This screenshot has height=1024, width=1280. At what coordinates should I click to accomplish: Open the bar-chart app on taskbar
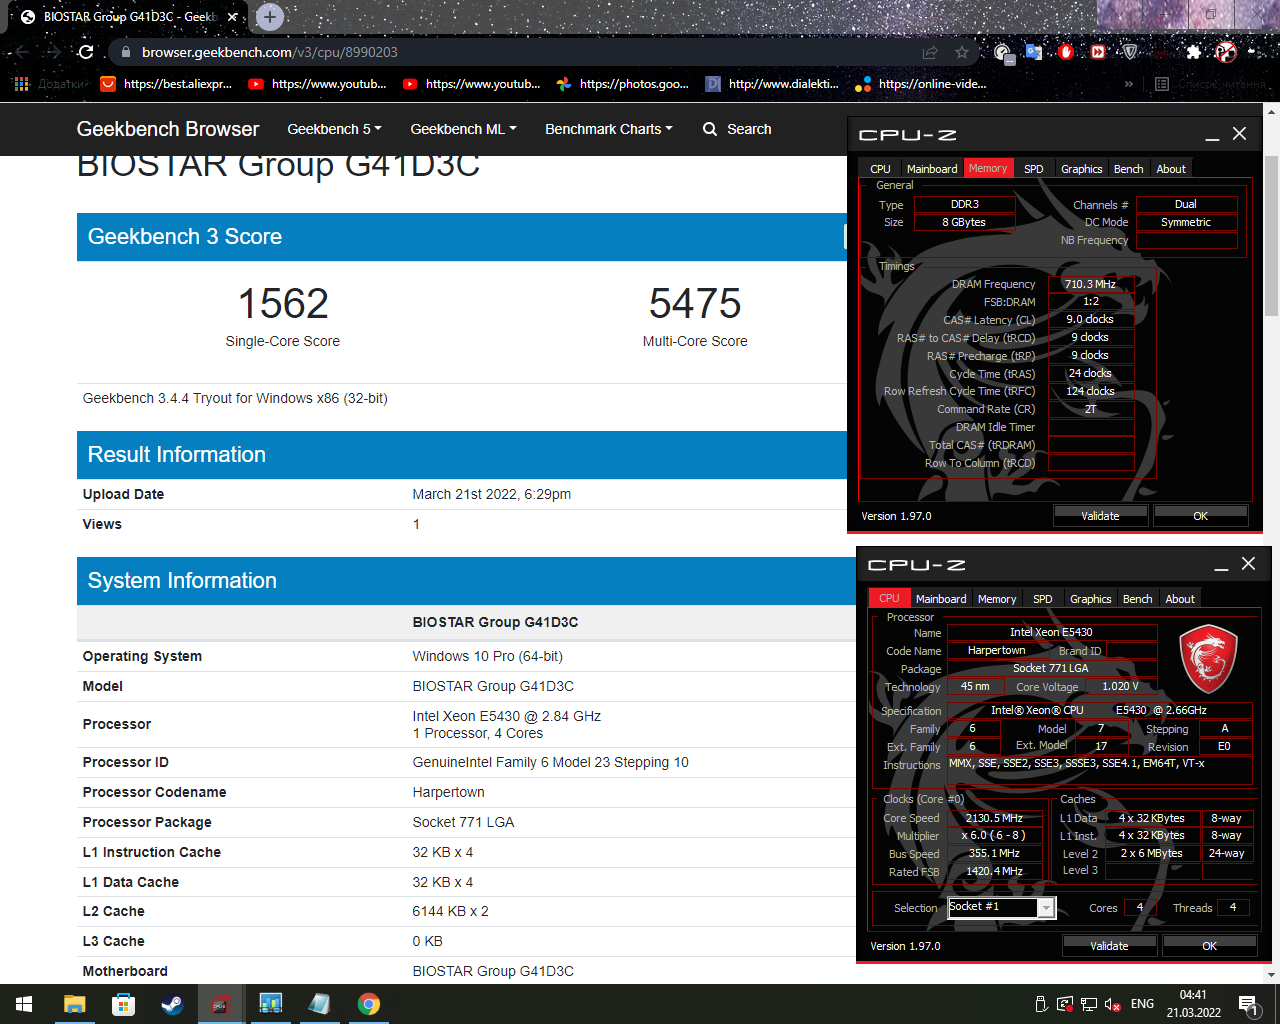tap(270, 1004)
